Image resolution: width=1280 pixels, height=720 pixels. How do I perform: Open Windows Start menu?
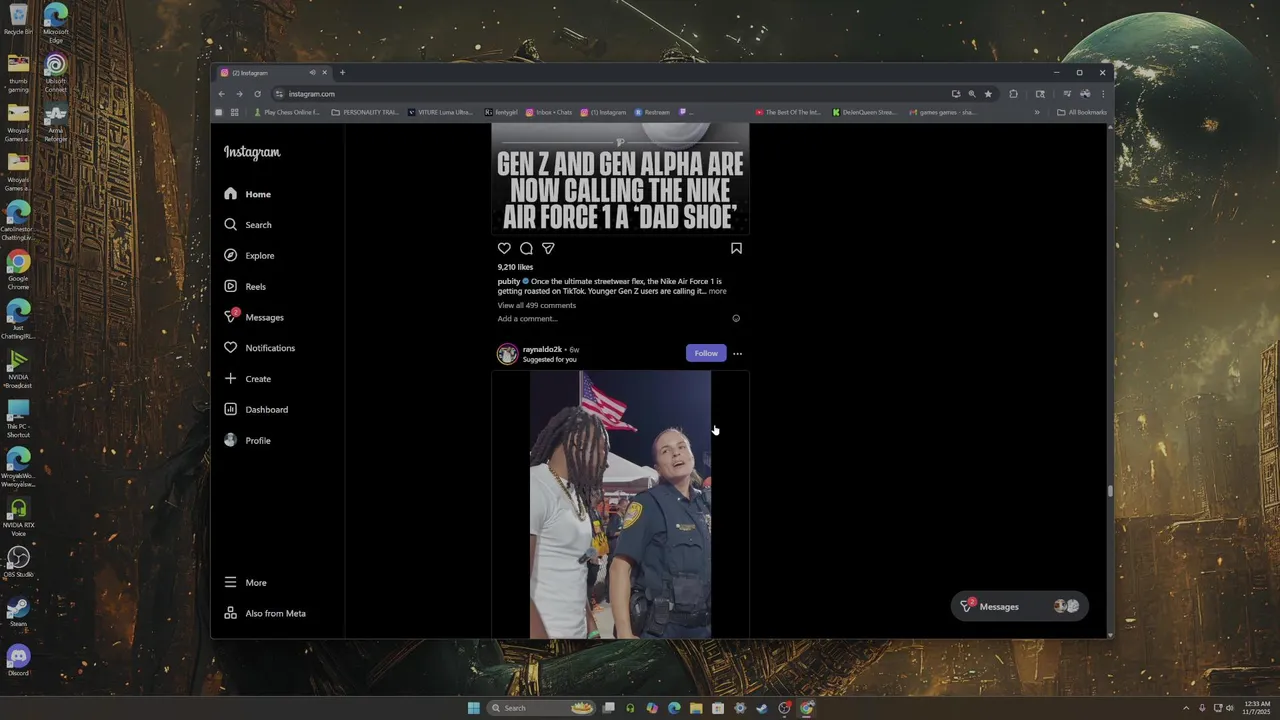tap(473, 708)
